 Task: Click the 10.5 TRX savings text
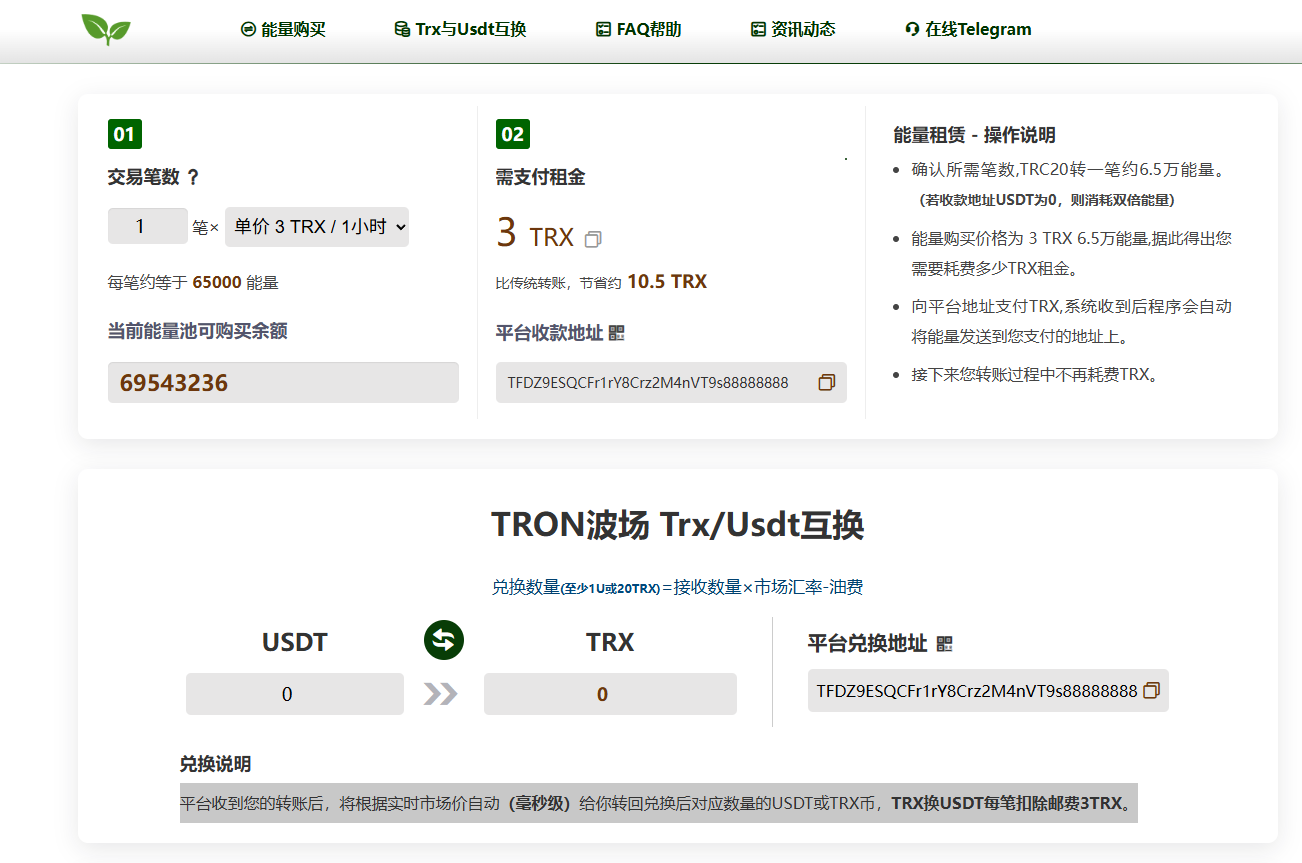tap(667, 282)
